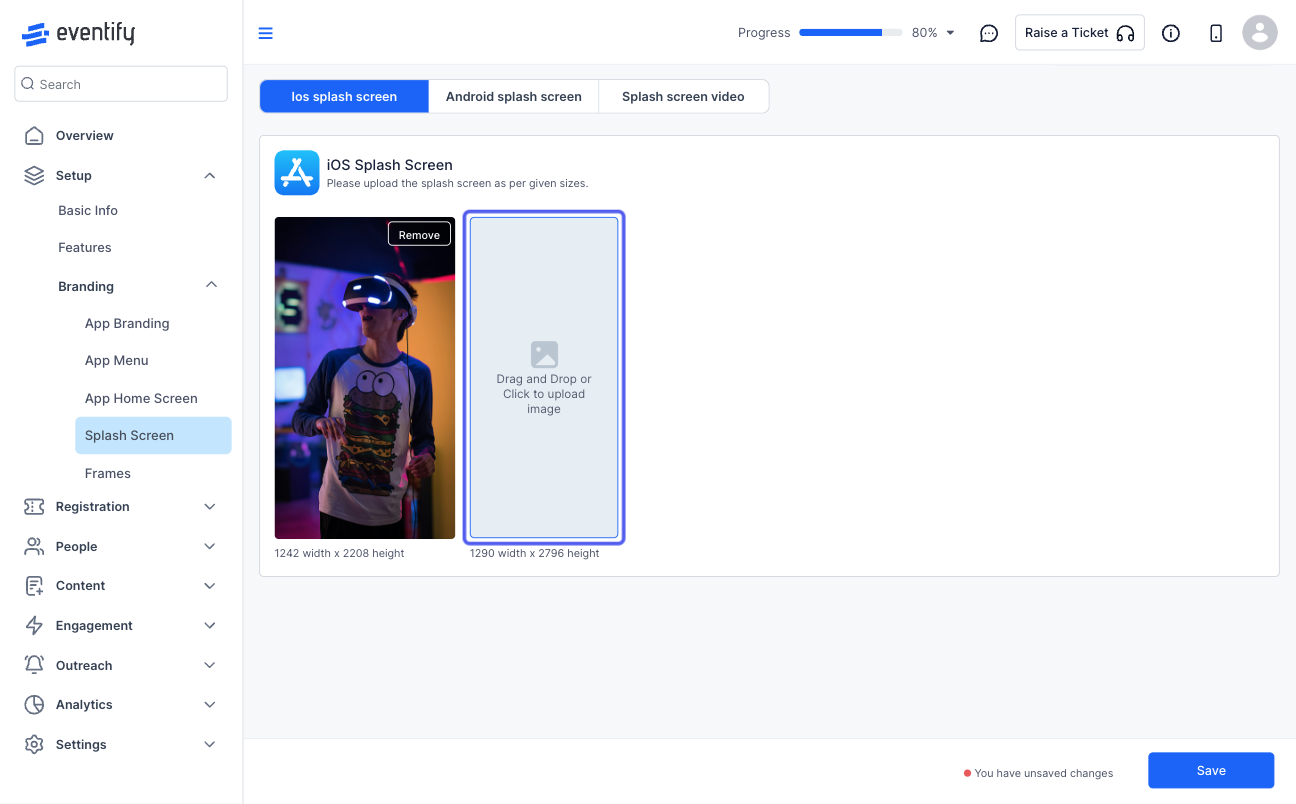Click the Engagement lightning icon
The height and width of the screenshot is (804, 1296).
click(34, 626)
